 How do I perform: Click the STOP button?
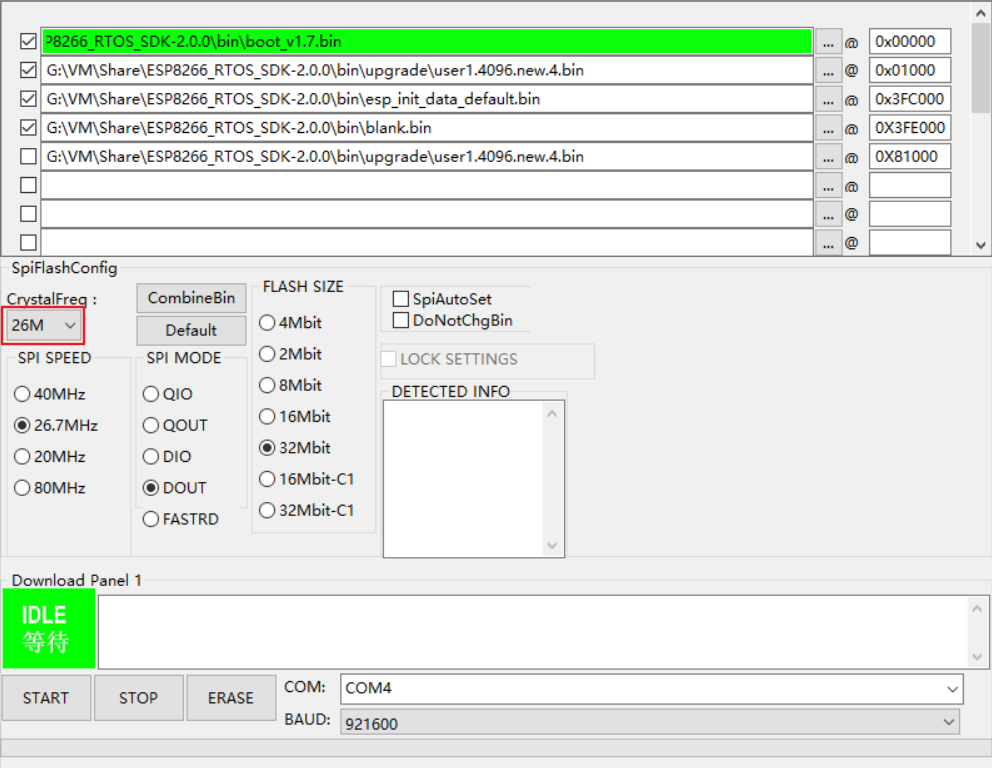139,698
